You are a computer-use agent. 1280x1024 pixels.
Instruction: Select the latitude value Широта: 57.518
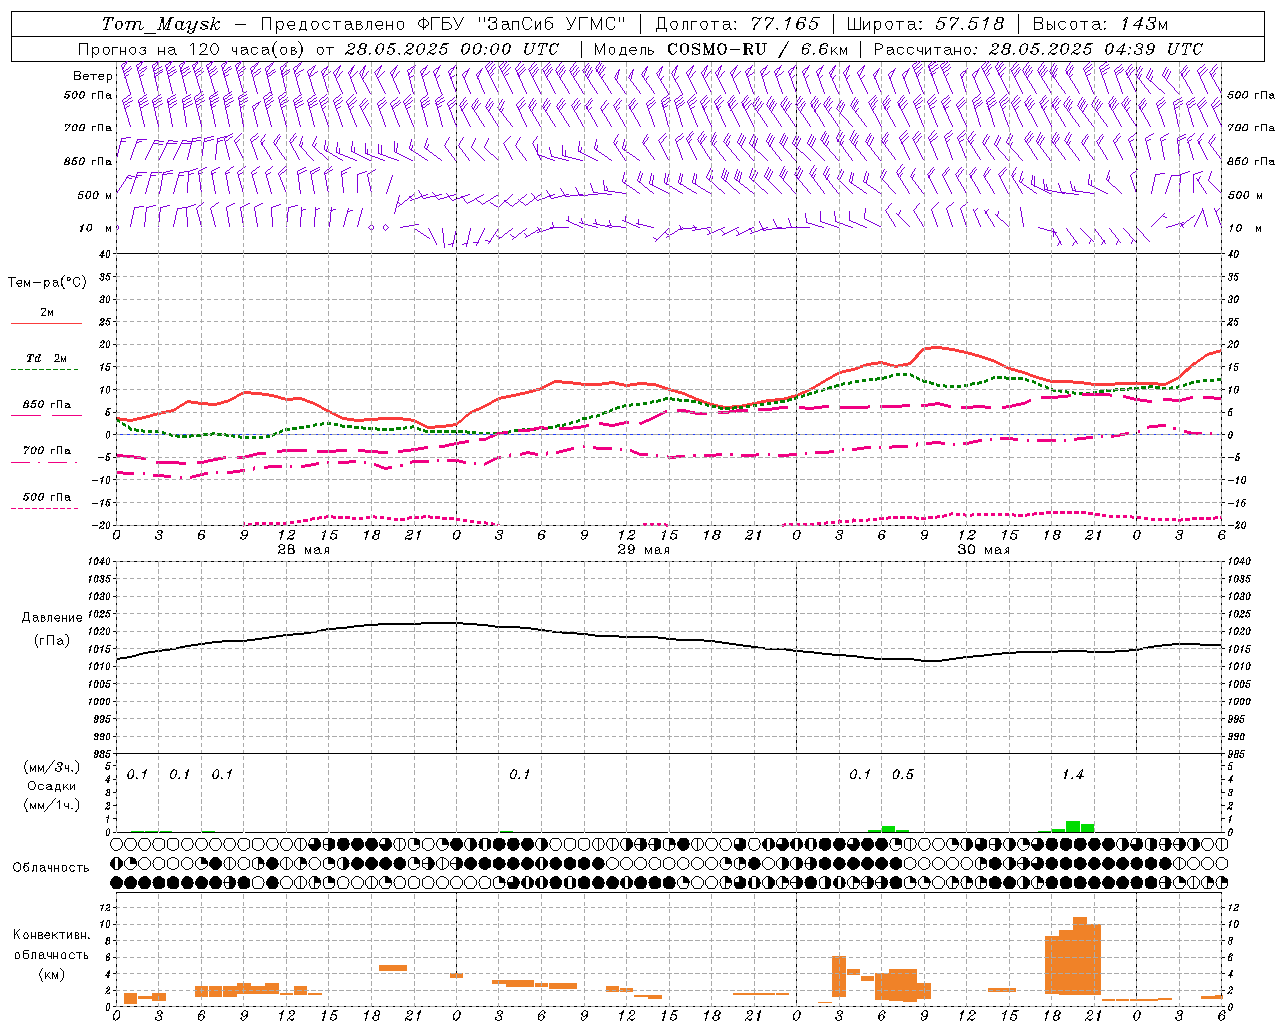(925, 24)
